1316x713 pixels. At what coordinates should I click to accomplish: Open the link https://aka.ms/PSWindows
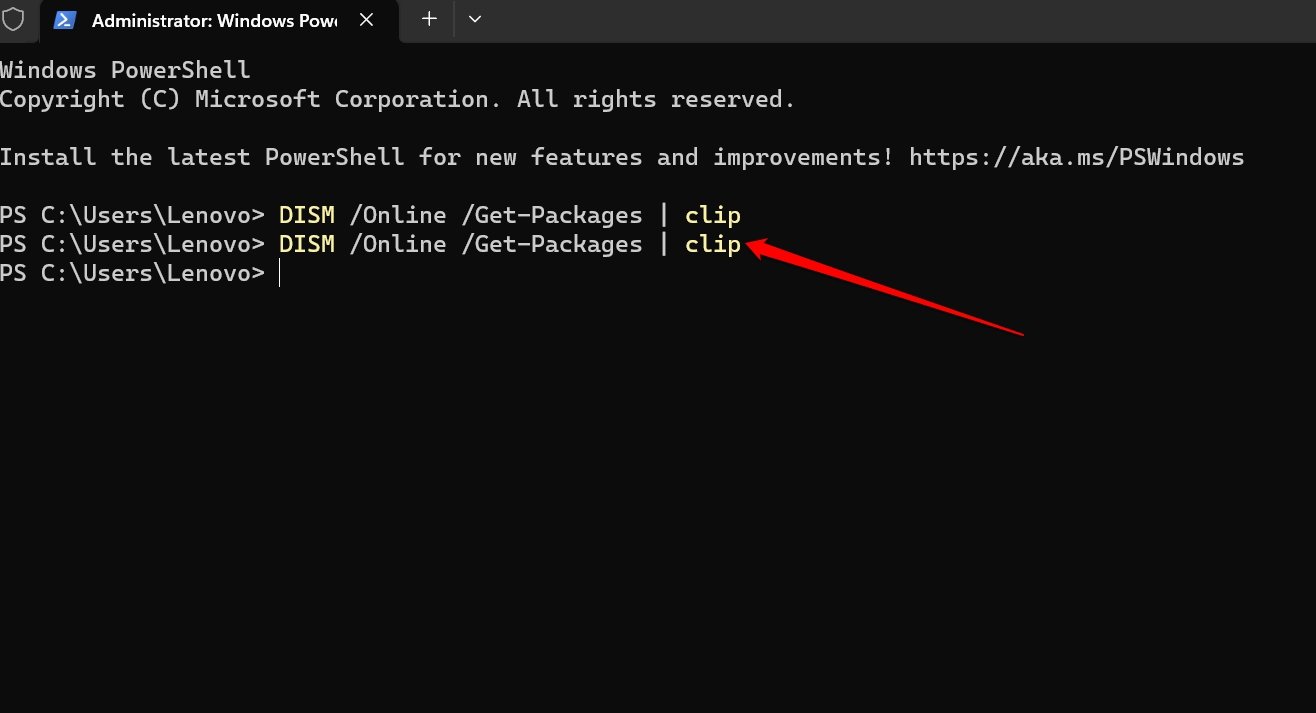tap(1076, 156)
